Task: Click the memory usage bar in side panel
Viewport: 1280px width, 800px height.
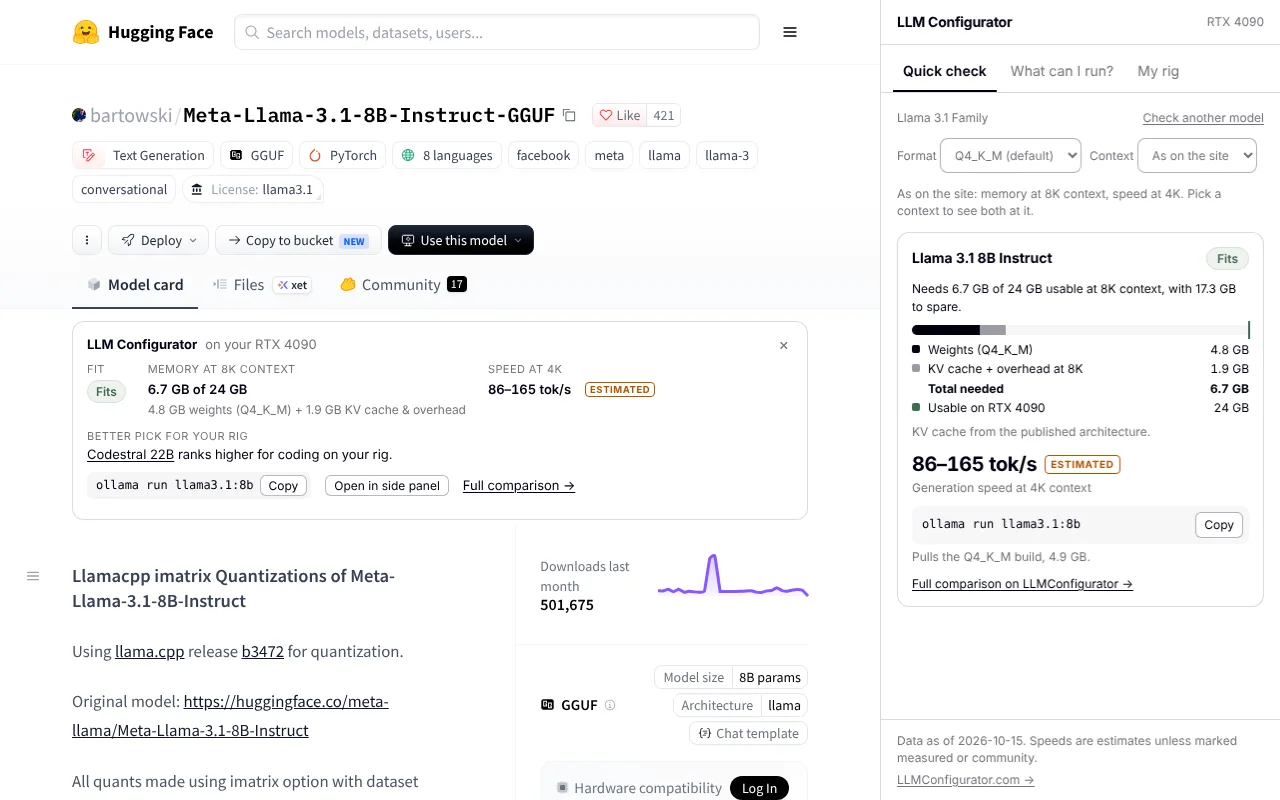Action: click(1080, 330)
